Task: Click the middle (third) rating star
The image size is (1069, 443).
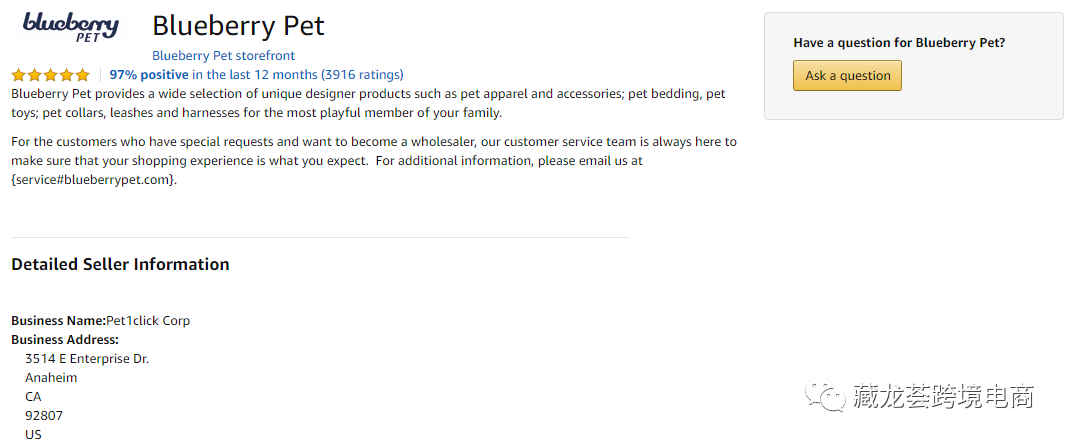Action: point(50,75)
